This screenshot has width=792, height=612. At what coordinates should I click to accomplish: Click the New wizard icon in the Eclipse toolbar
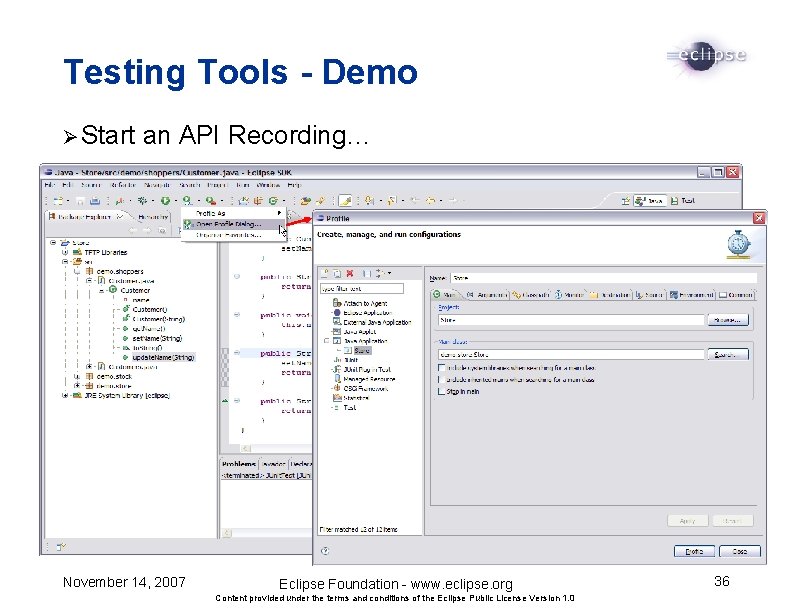pos(58,200)
